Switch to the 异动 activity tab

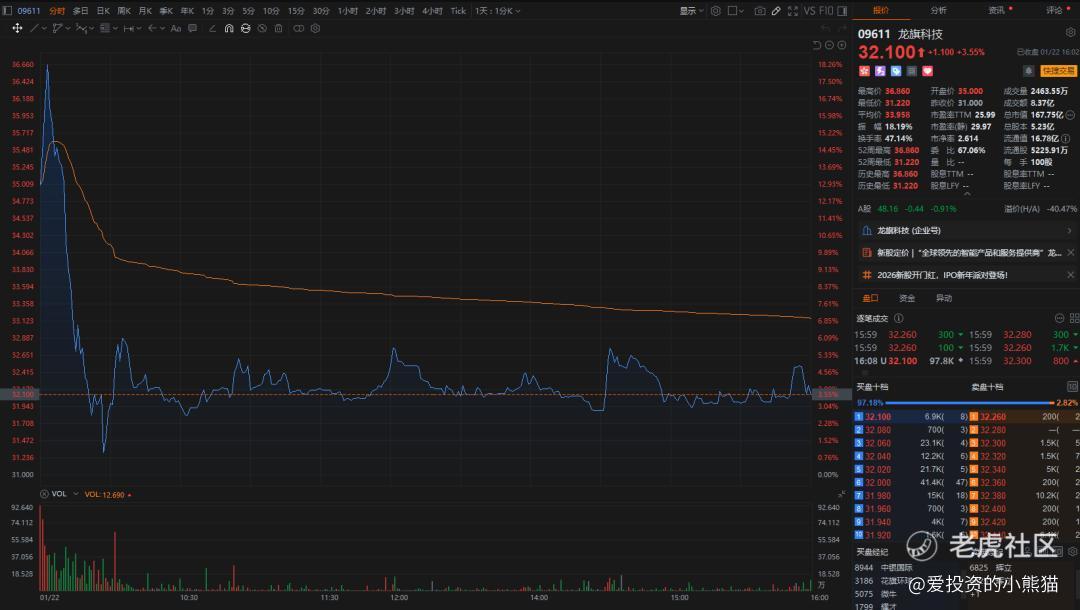click(x=944, y=298)
